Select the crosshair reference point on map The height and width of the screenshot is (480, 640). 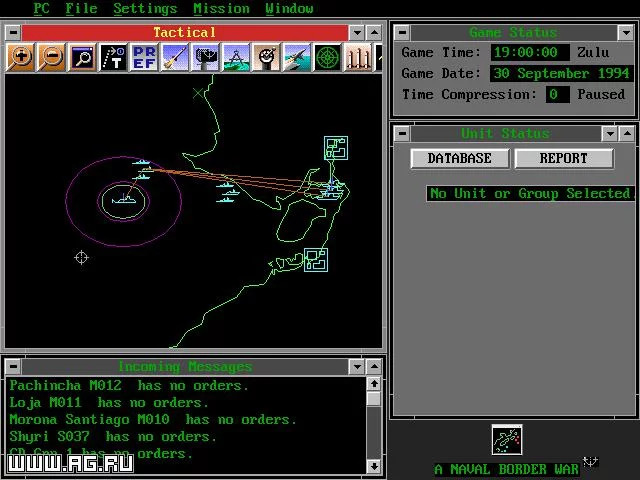[x=81, y=258]
